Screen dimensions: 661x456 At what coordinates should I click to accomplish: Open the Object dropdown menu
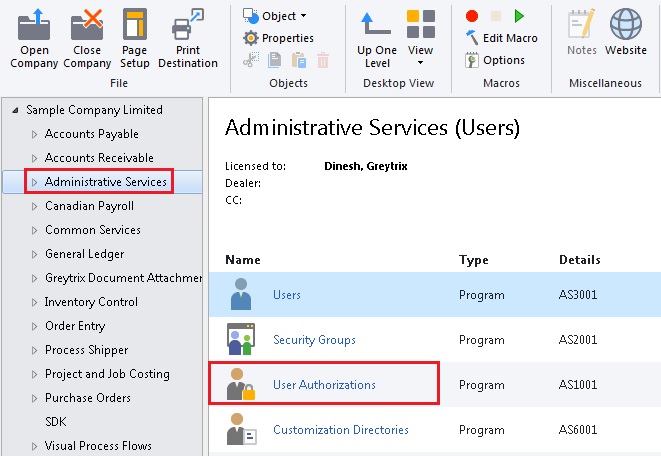[275, 16]
